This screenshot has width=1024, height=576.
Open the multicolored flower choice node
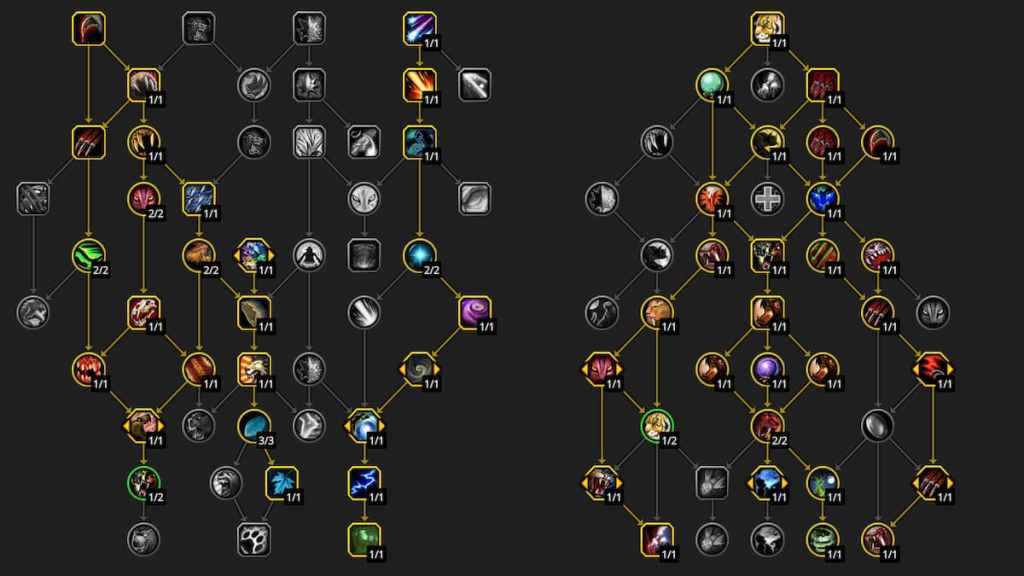254,255
